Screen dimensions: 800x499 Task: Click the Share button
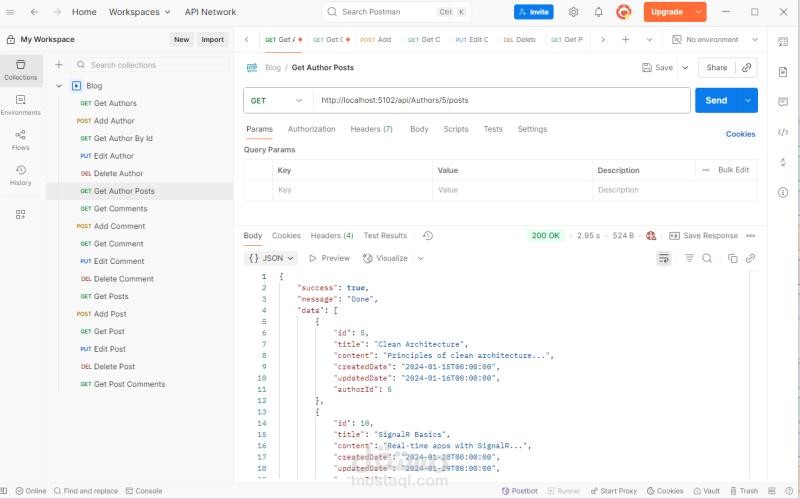point(716,67)
